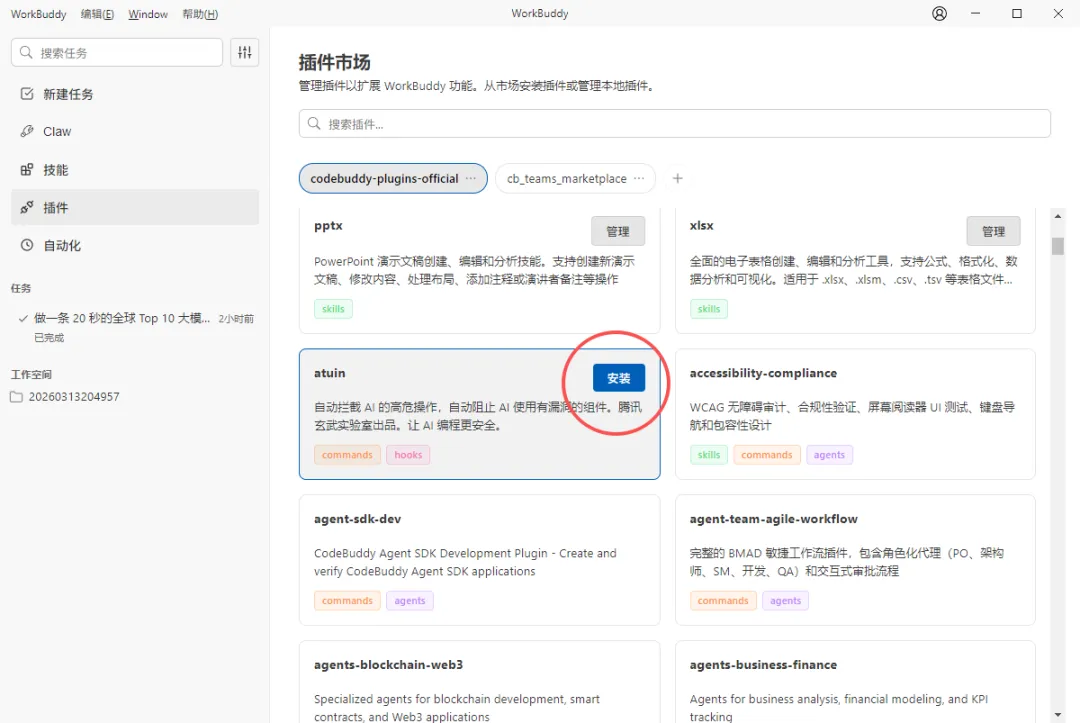This screenshot has height=723, width=1080.
Task: Open options dots on codebuddy-plugins-official tab
Action: click(470, 178)
